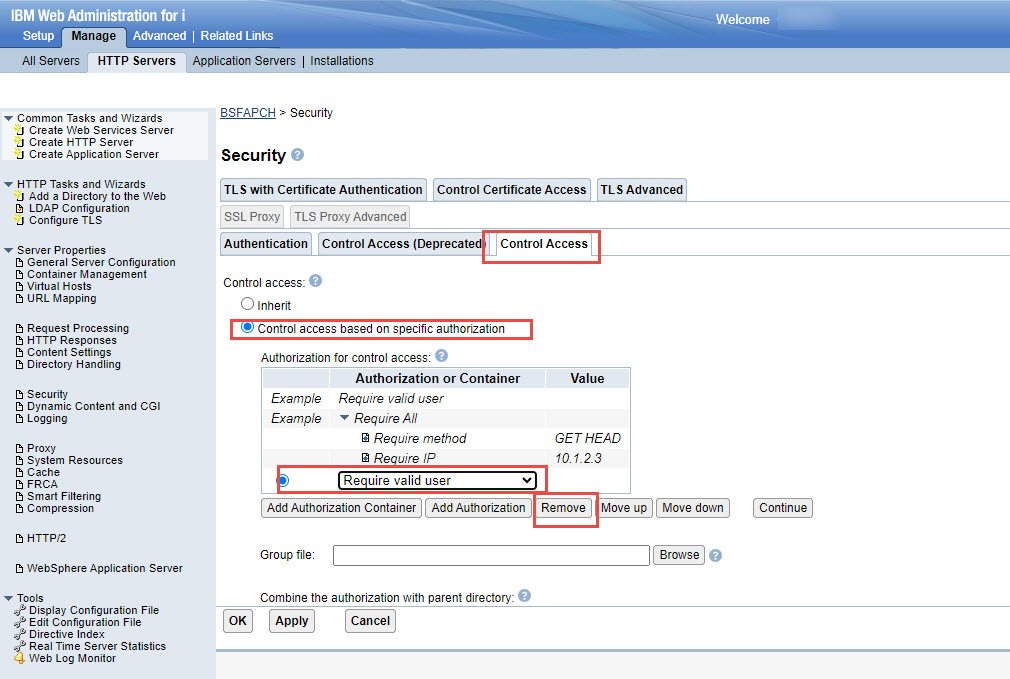Collapse Server Properties section
The height and width of the screenshot is (679, 1010).
pyautogui.click(x=8, y=250)
